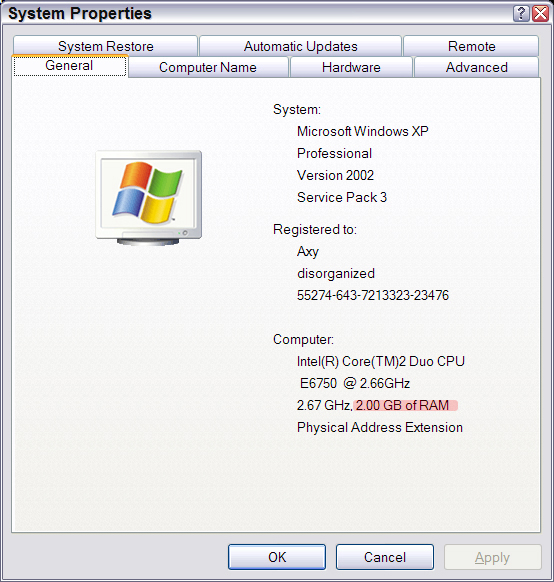554x582 pixels.
Task: Open the Automatic Updates tab
Action: pos(300,46)
